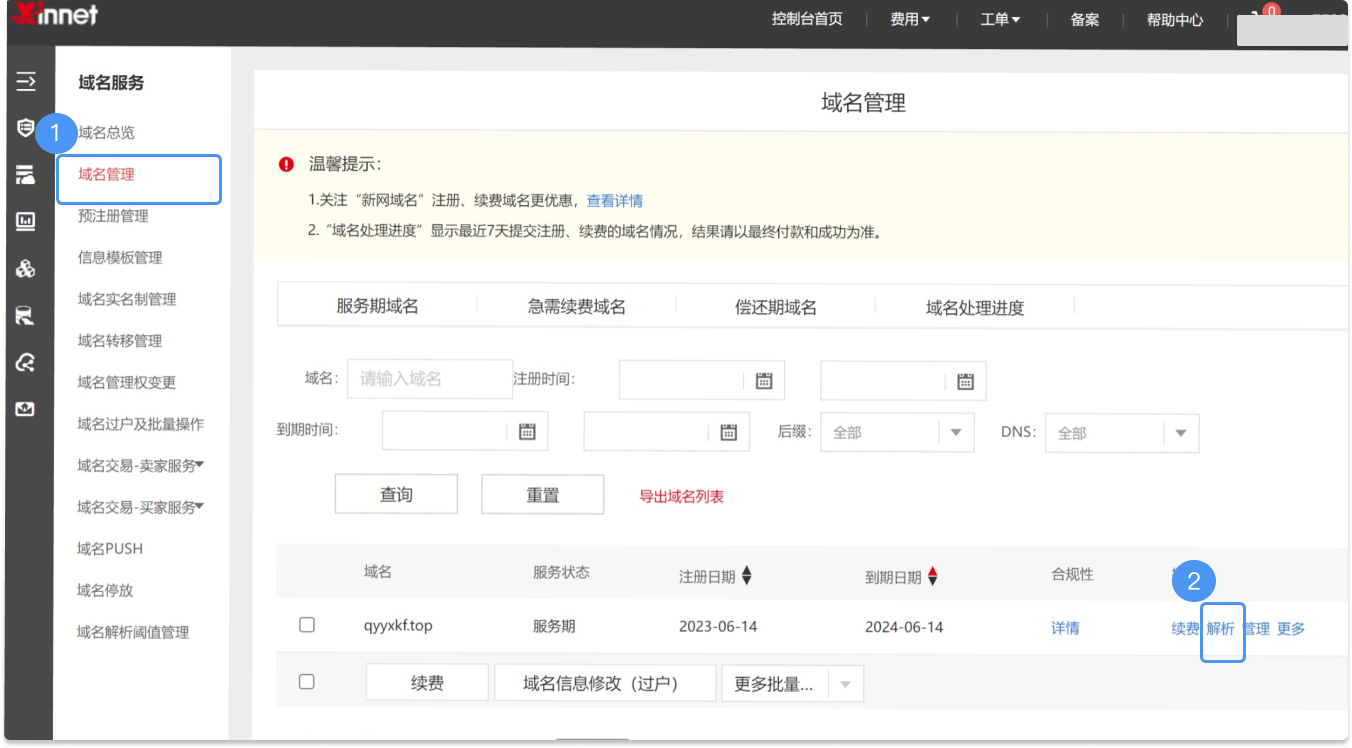Open 更多 options for qyyxkf.top
Screen dimensions: 1352x748
point(1291,628)
